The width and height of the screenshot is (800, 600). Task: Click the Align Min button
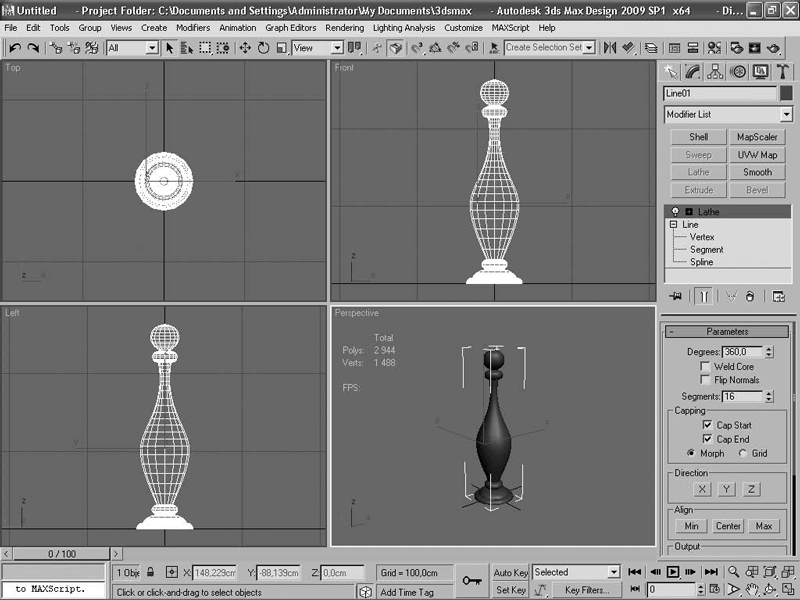691,526
